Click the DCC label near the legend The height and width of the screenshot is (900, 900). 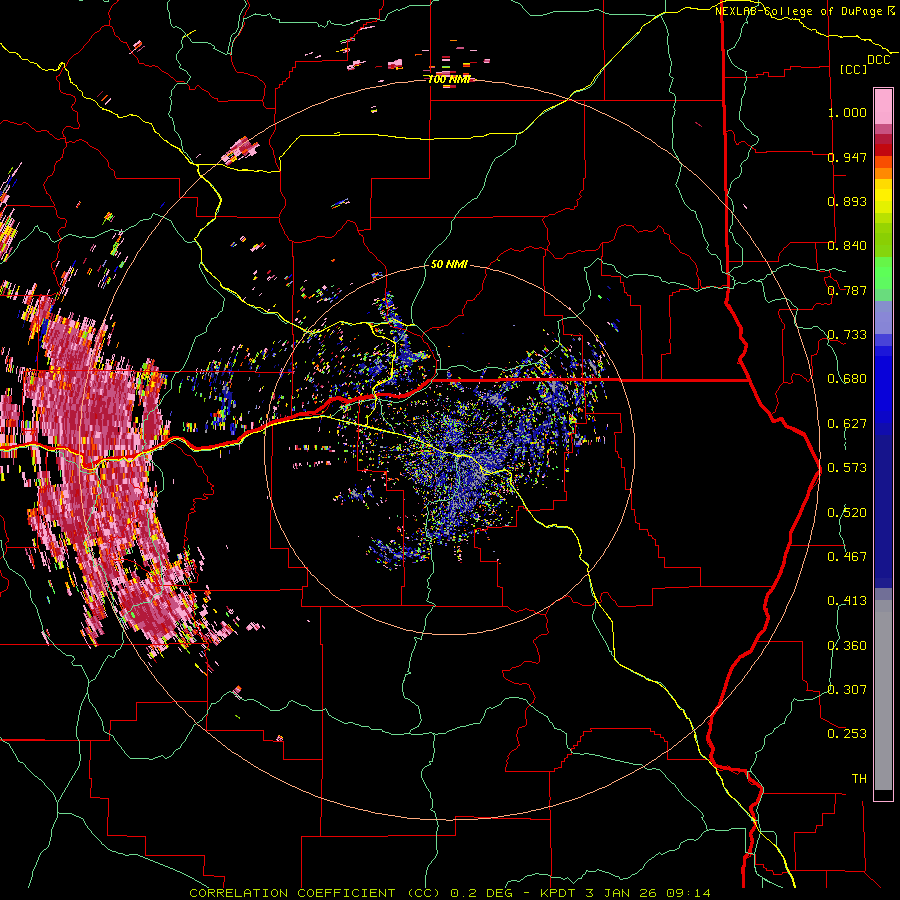tap(879, 60)
